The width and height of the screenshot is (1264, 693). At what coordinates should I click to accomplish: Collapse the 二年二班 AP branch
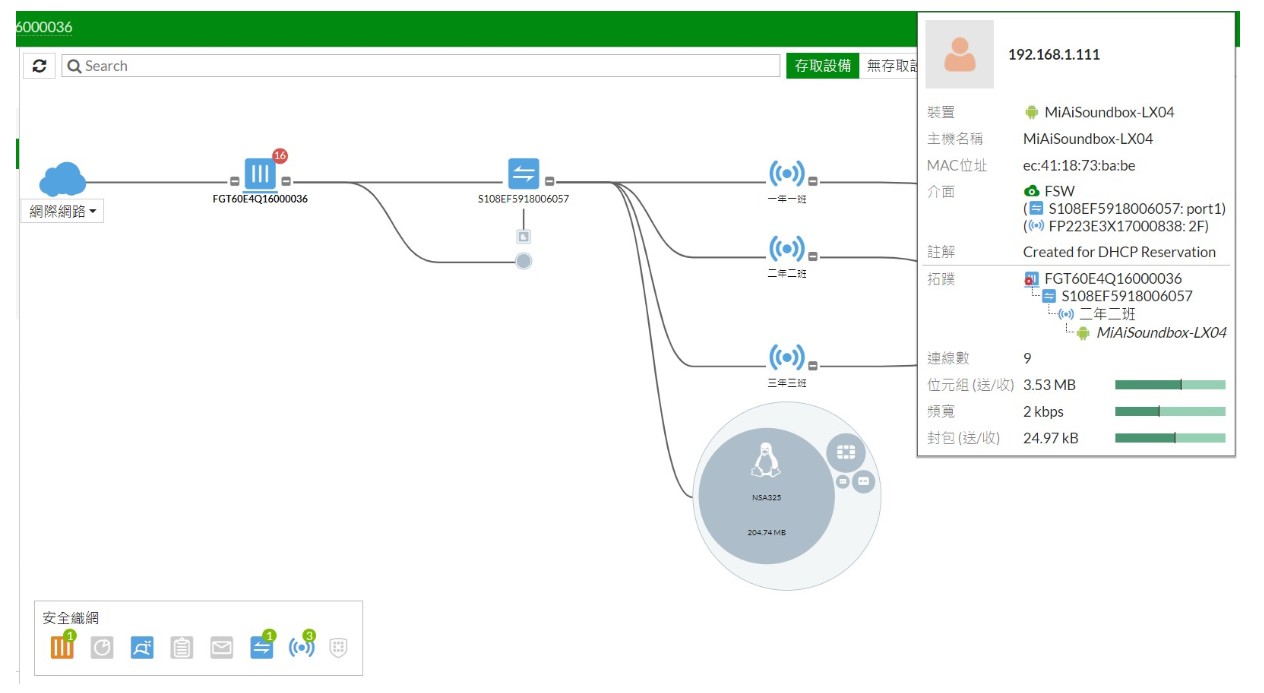[x=813, y=257]
